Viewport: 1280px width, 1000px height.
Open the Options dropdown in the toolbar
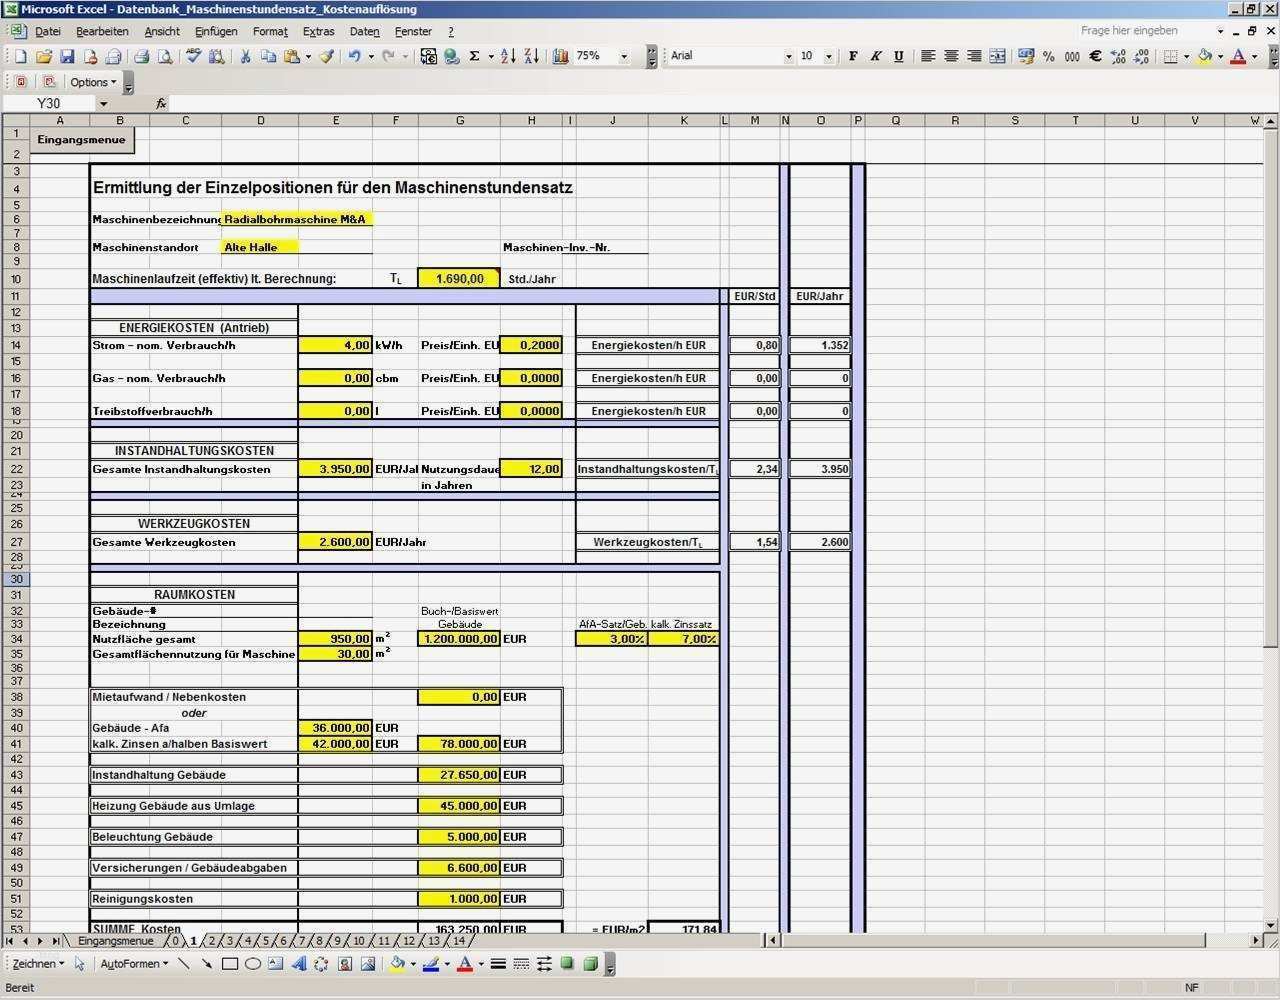coord(92,82)
